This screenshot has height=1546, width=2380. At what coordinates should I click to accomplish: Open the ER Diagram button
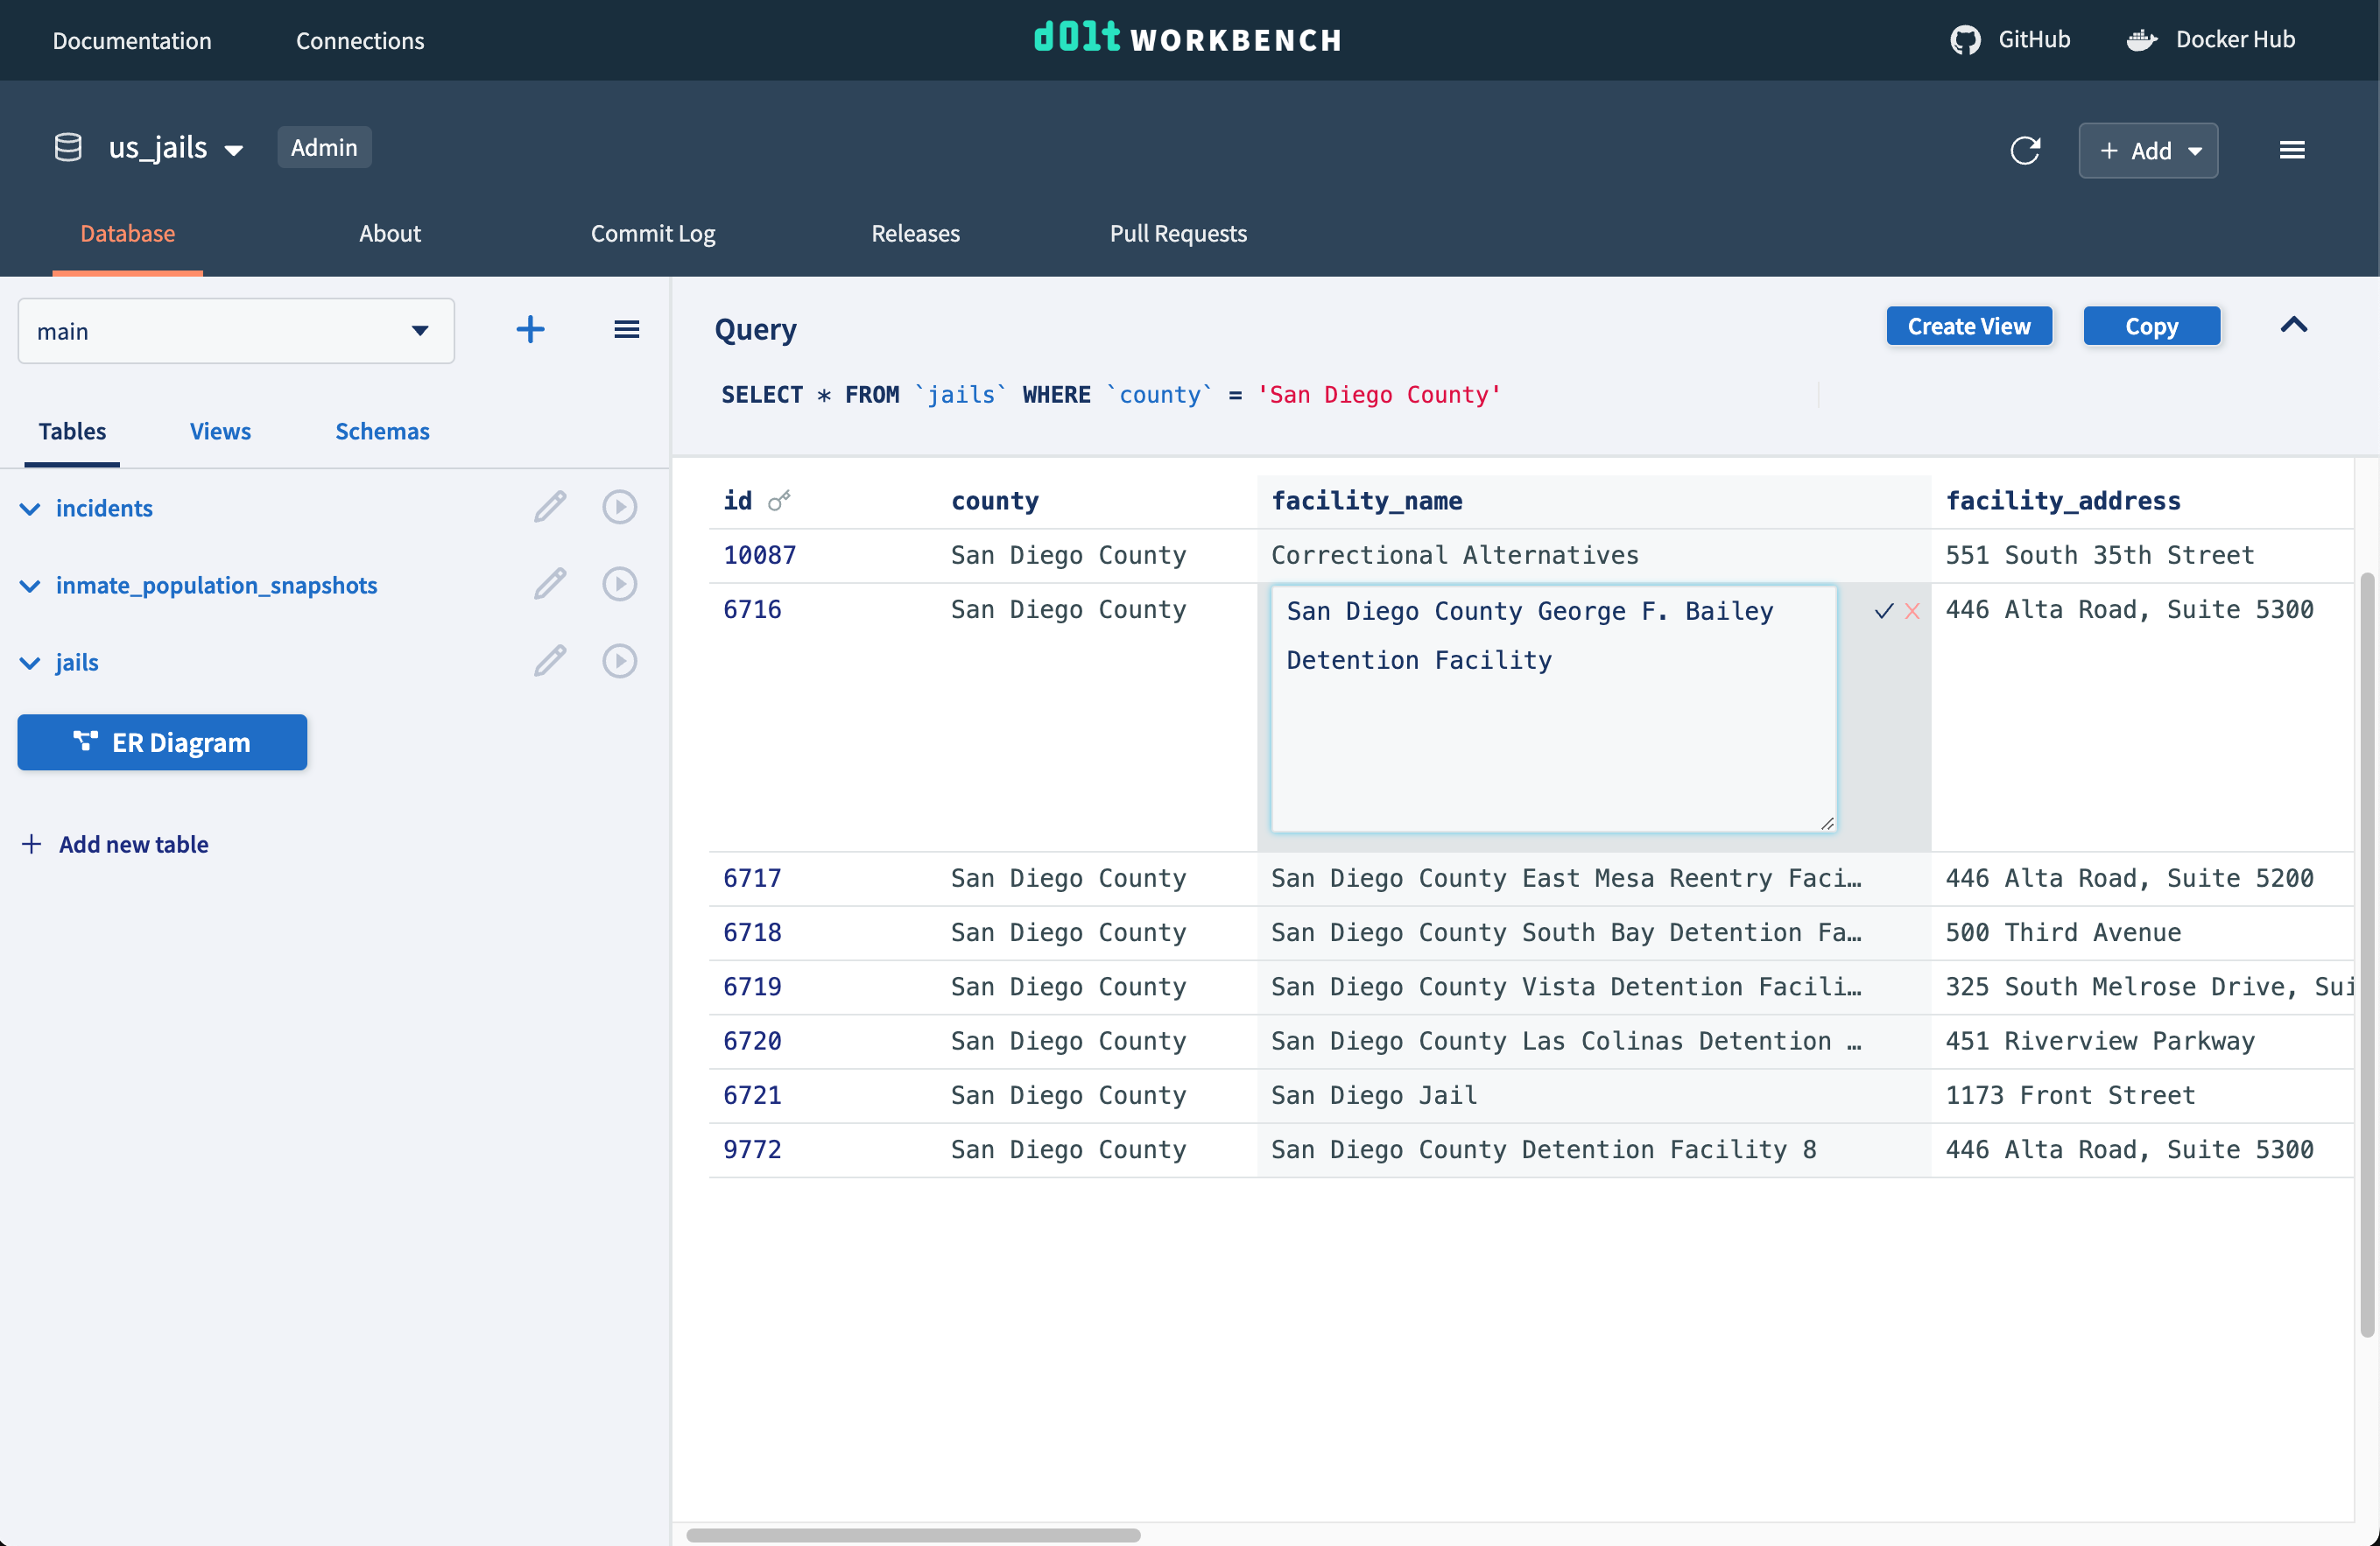162,742
